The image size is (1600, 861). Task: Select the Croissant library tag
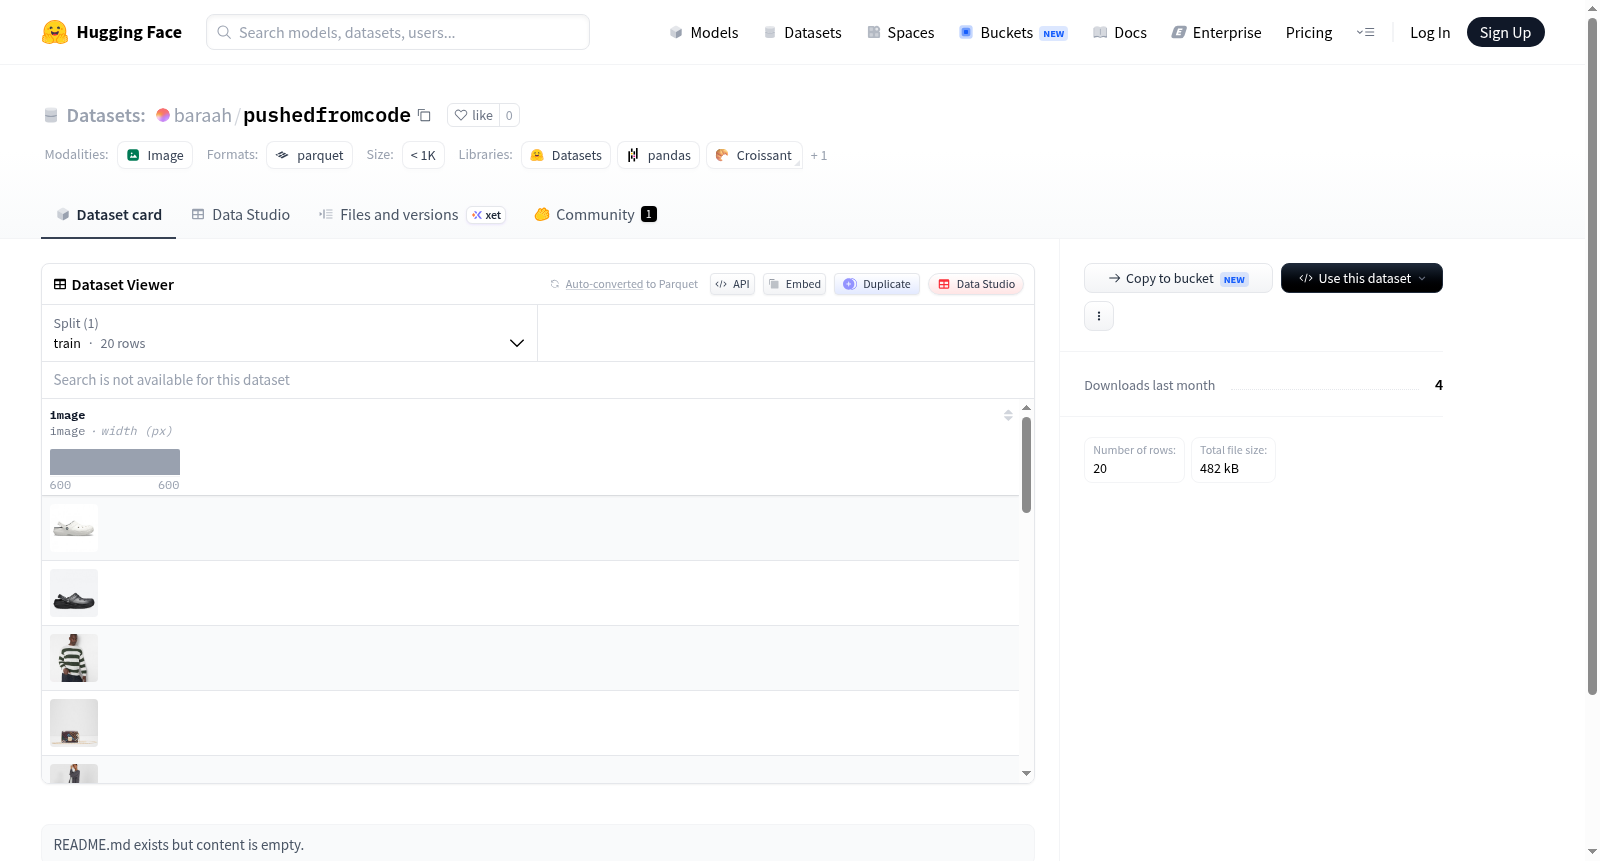tap(754, 155)
